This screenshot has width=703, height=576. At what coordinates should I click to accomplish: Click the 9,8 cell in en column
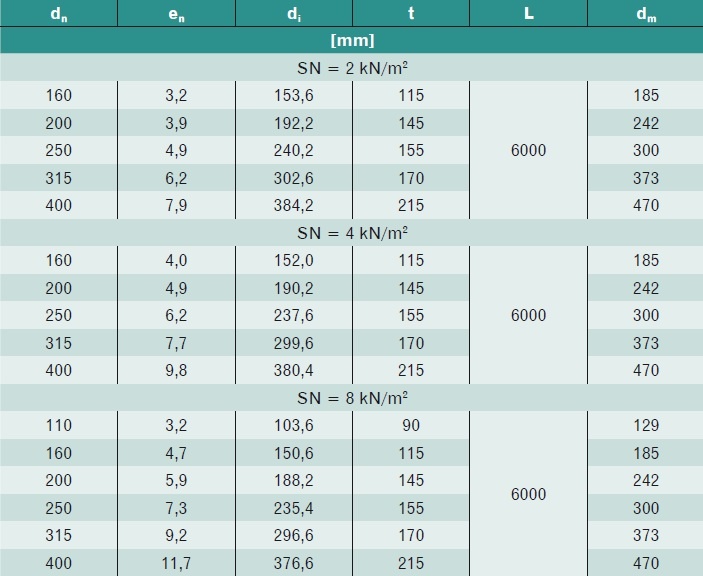176,370
